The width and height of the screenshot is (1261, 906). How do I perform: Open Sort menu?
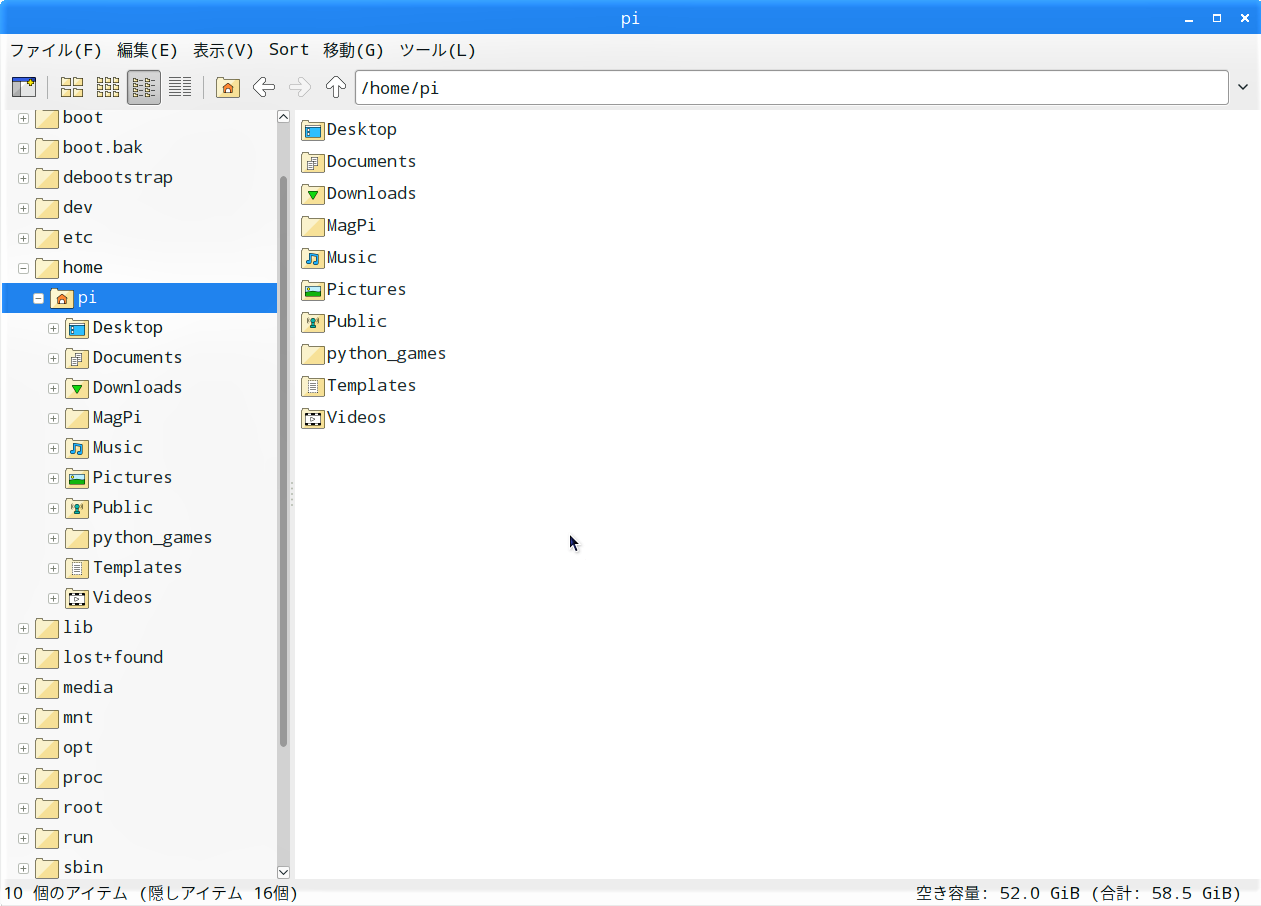point(289,50)
